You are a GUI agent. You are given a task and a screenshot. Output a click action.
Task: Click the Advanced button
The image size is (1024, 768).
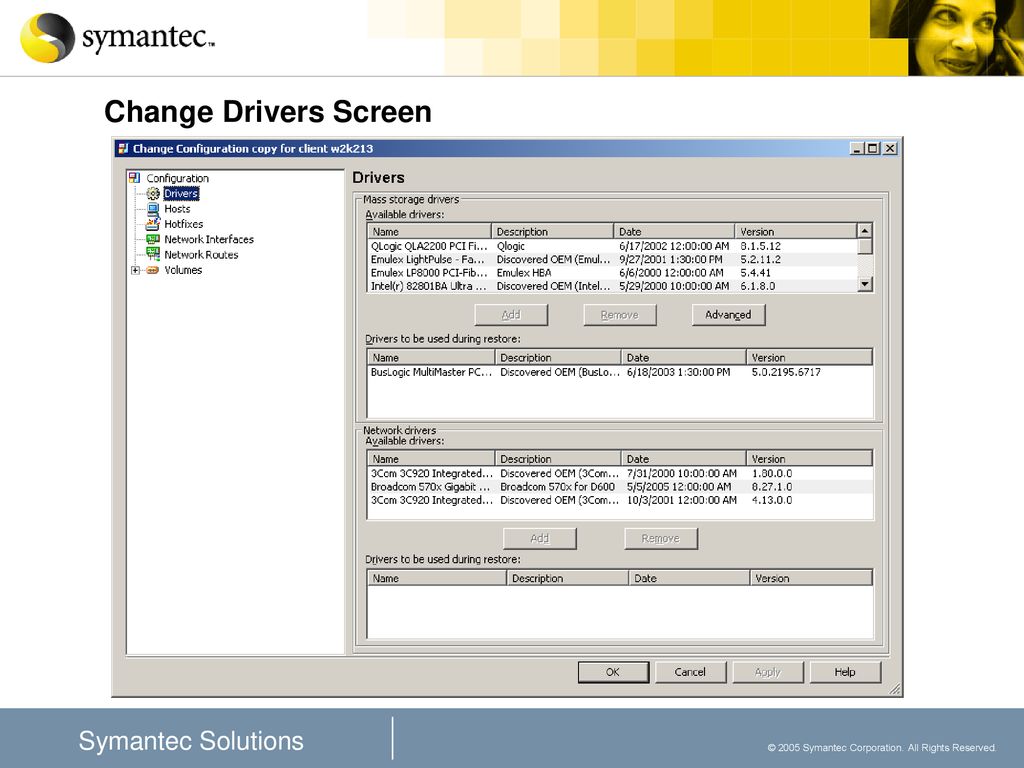click(728, 315)
